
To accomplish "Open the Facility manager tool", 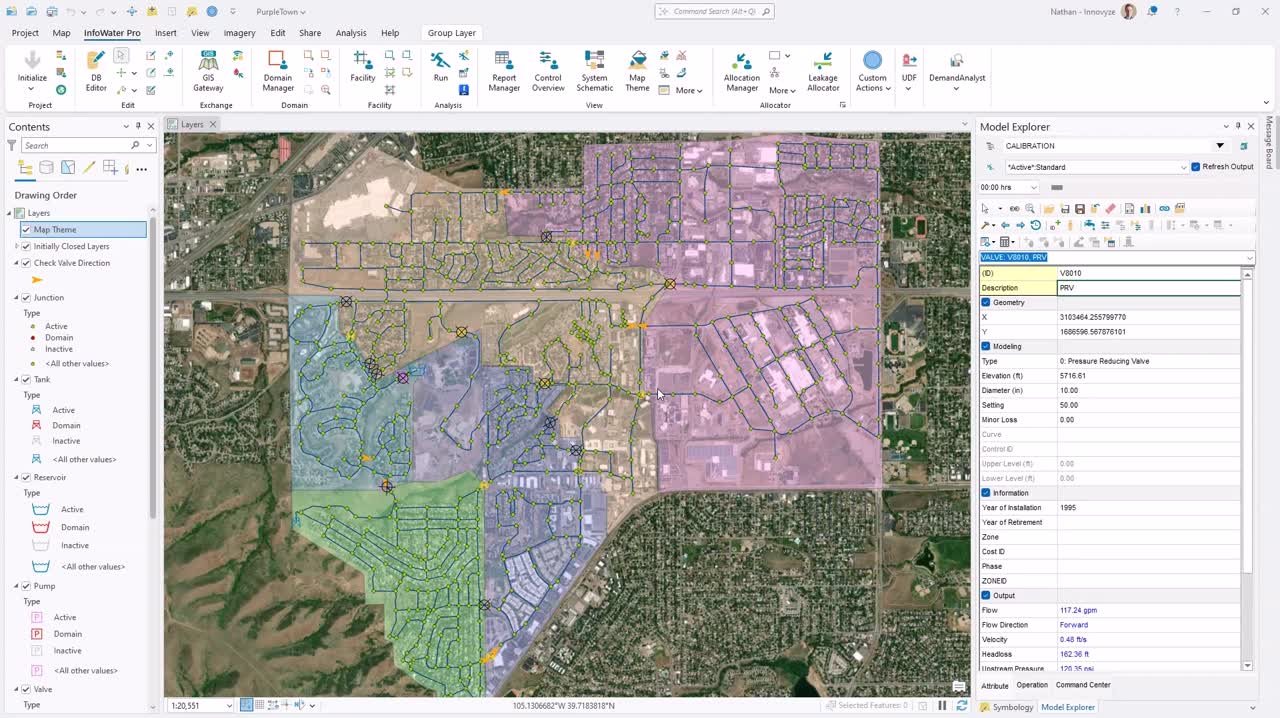I will 363,67.
